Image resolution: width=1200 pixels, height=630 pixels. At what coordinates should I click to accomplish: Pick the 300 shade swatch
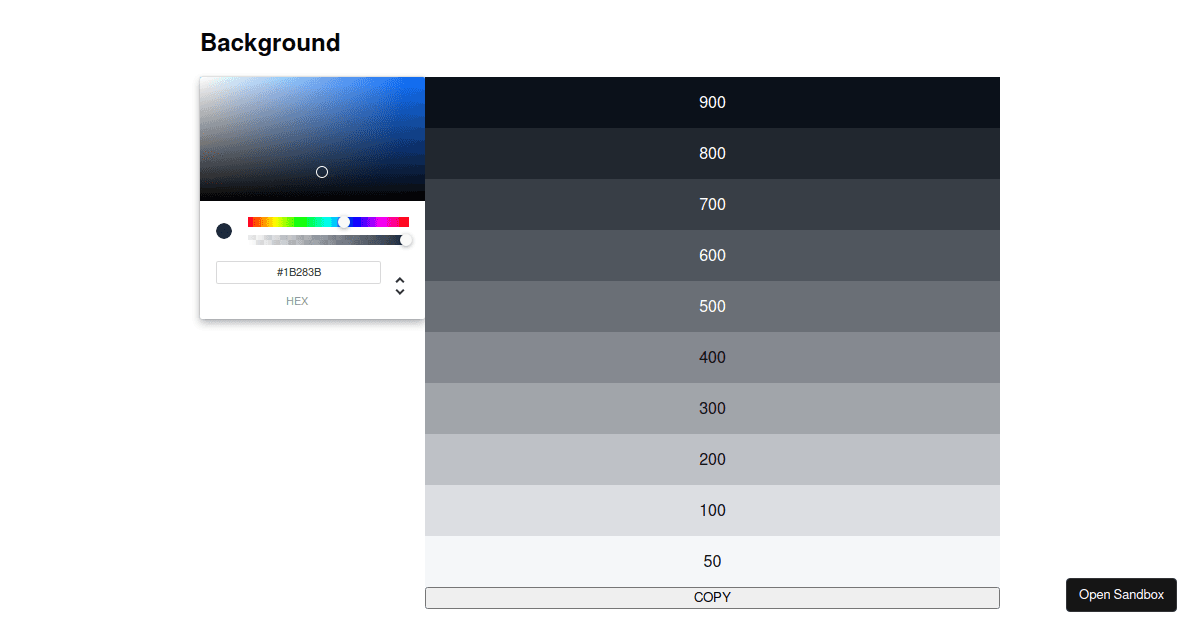pos(712,408)
